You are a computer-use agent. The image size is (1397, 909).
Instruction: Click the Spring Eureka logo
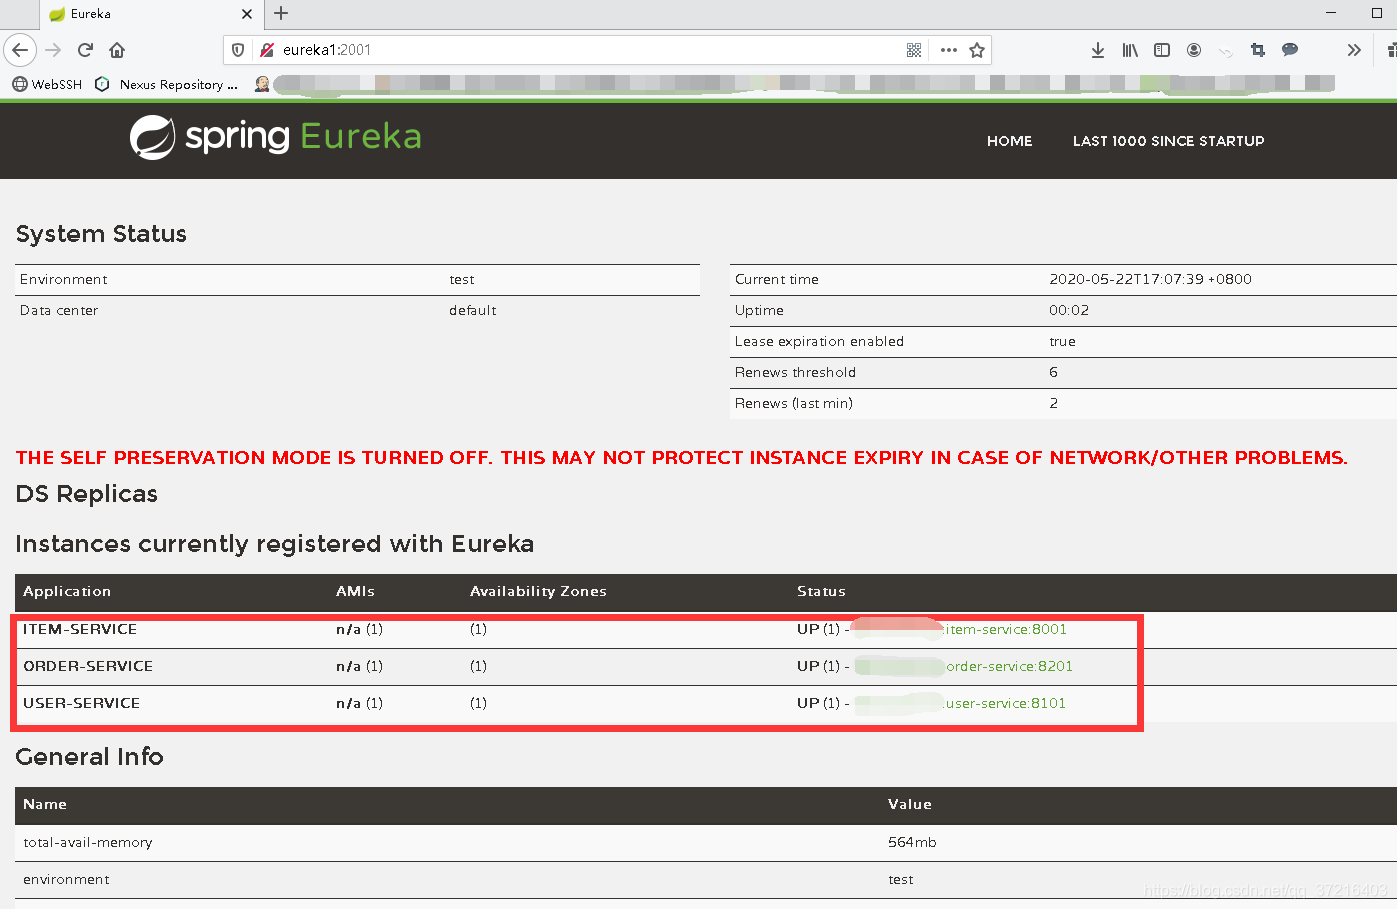(x=276, y=137)
